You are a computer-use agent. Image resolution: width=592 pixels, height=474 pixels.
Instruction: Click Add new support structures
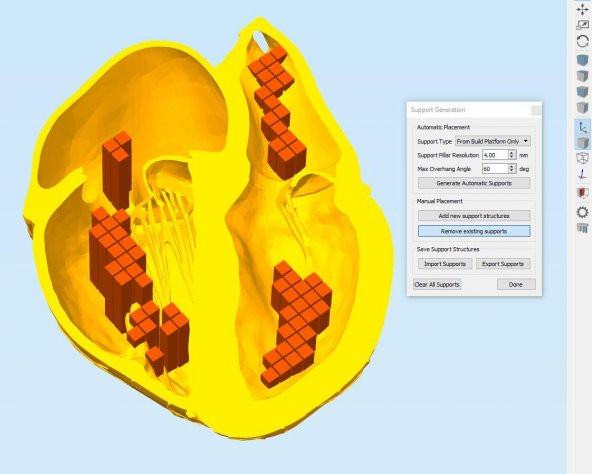click(x=474, y=216)
